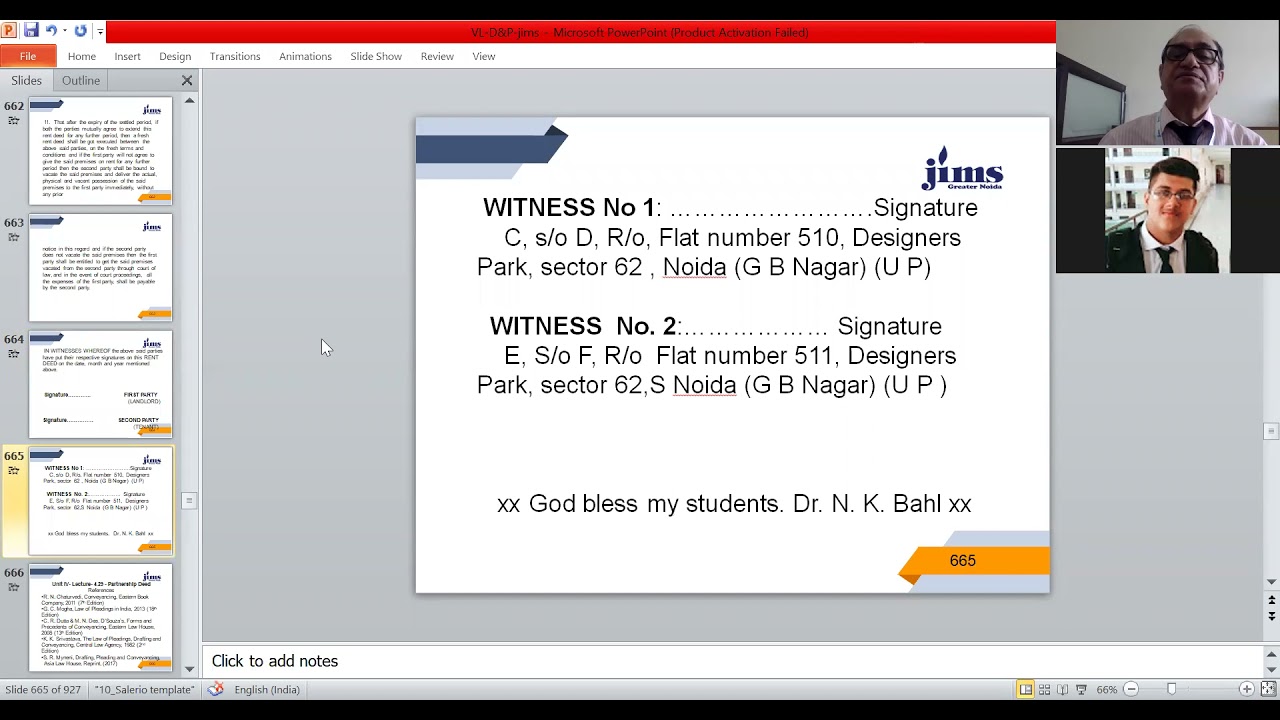Screen dimensions: 1280x720
Task: Click the spell check status icon
Action: [x=215, y=689]
